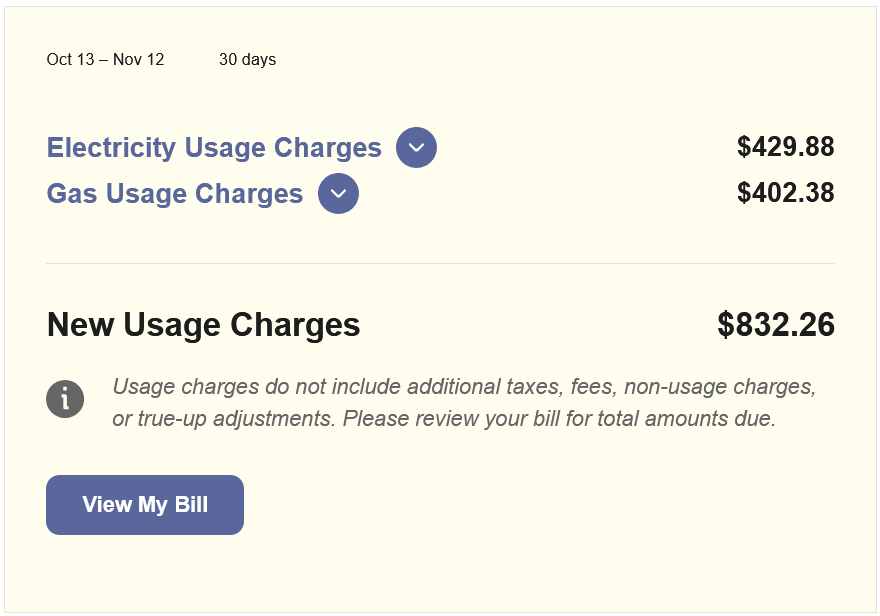The width and height of the screenshot is (880, 616).
Task: Click the $429.88 electricity amount
Action: [x=786, y=147]
